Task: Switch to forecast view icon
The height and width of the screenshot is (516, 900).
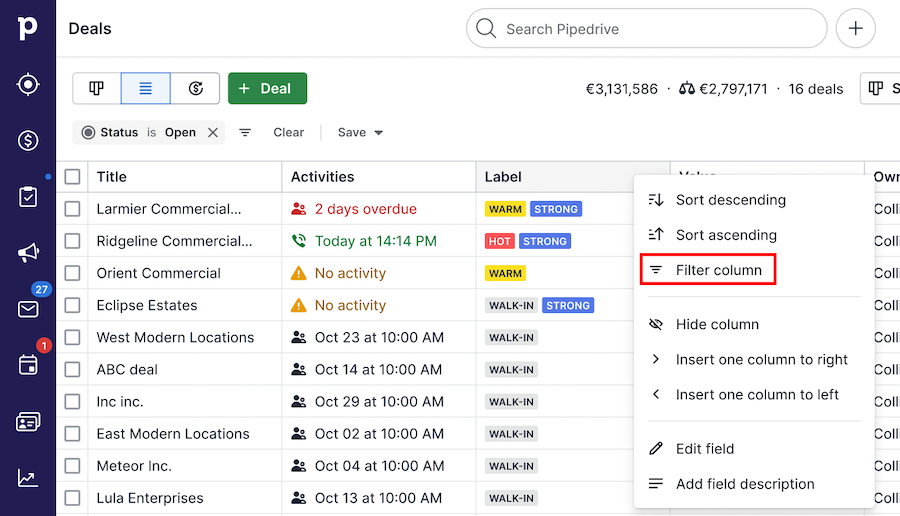Action: (x=196, y=88)
